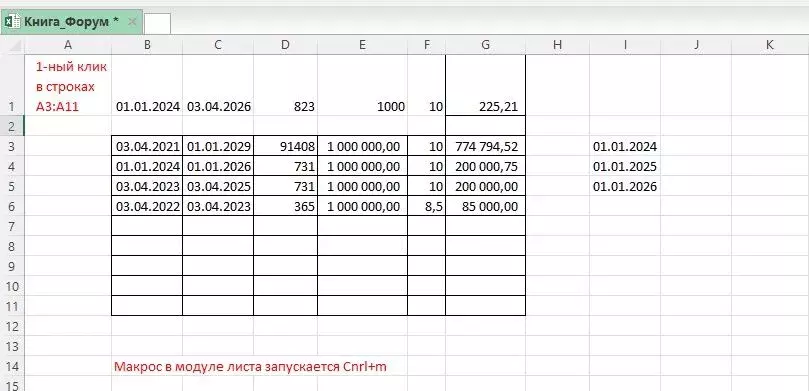This screenshot has height=391, width=809.
Task: Select cell with value 225,21
Action: point(486,85)
